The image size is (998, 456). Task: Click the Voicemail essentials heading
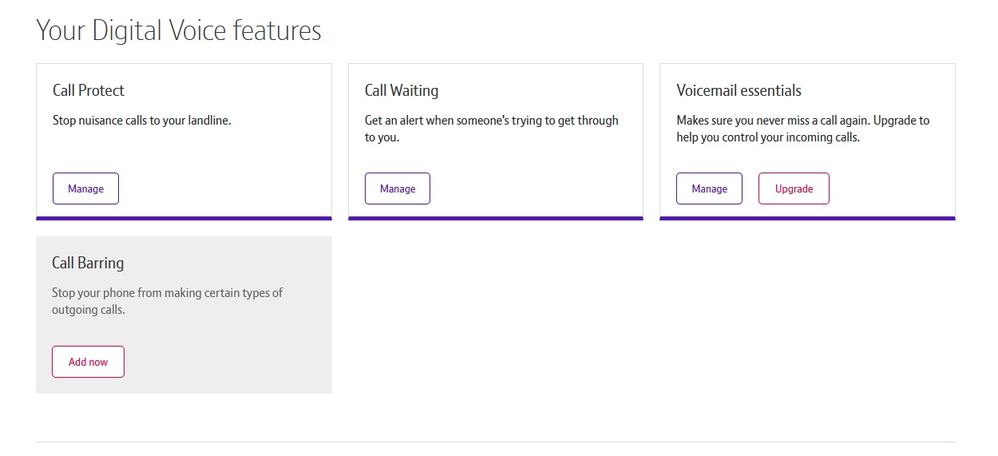738,91
